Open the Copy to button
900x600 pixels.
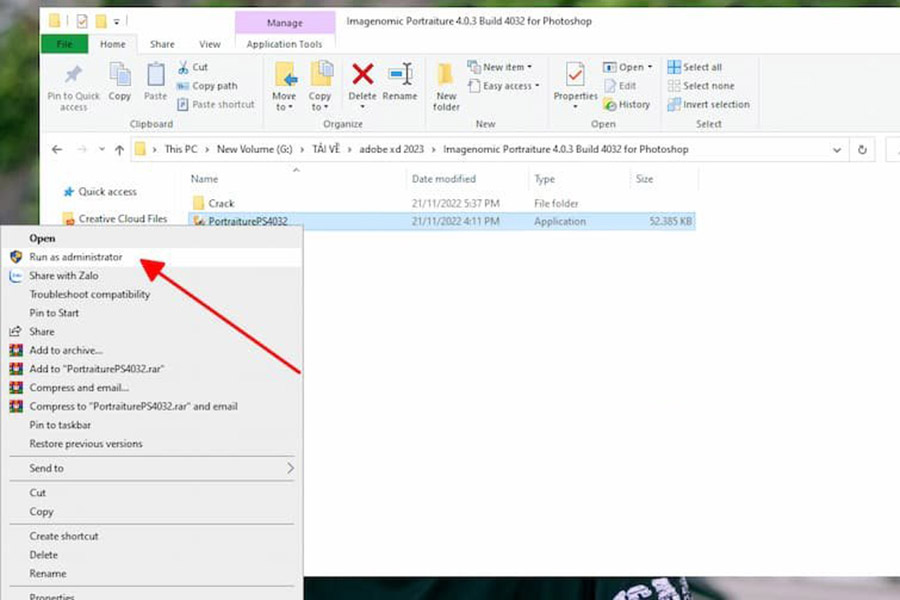[x=320, y=86]
